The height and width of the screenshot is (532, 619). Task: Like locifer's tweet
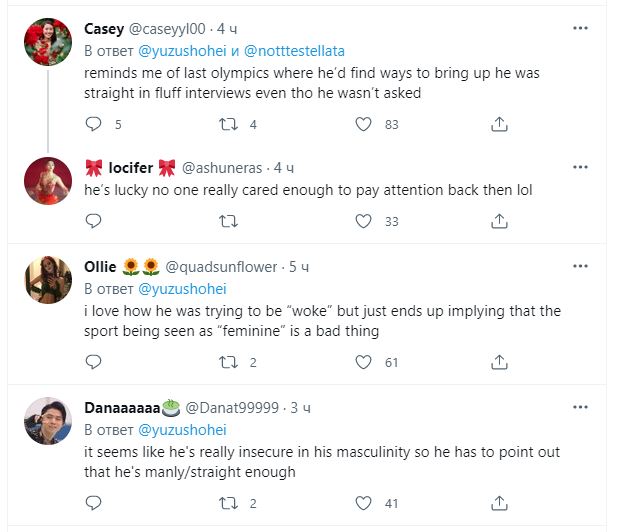[x=364, y=221]
